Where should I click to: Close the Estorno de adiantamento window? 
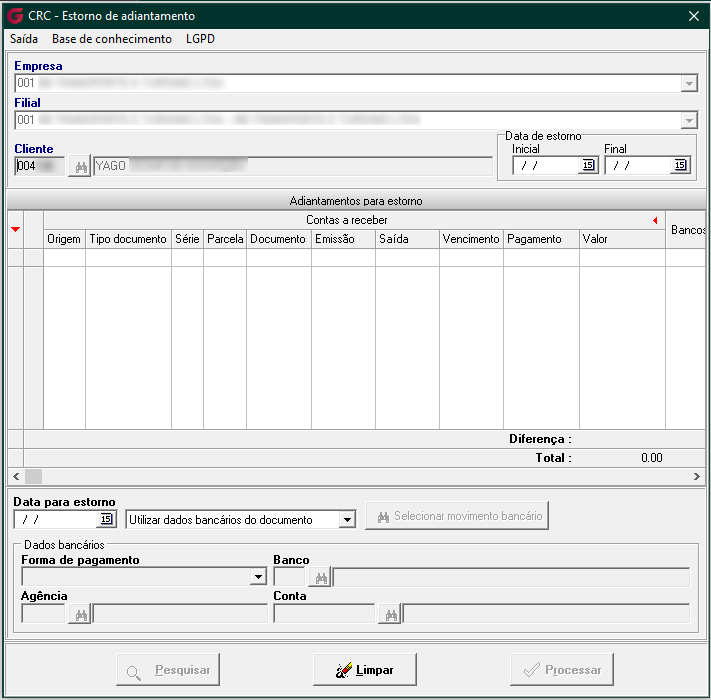(x=694, y=16)
